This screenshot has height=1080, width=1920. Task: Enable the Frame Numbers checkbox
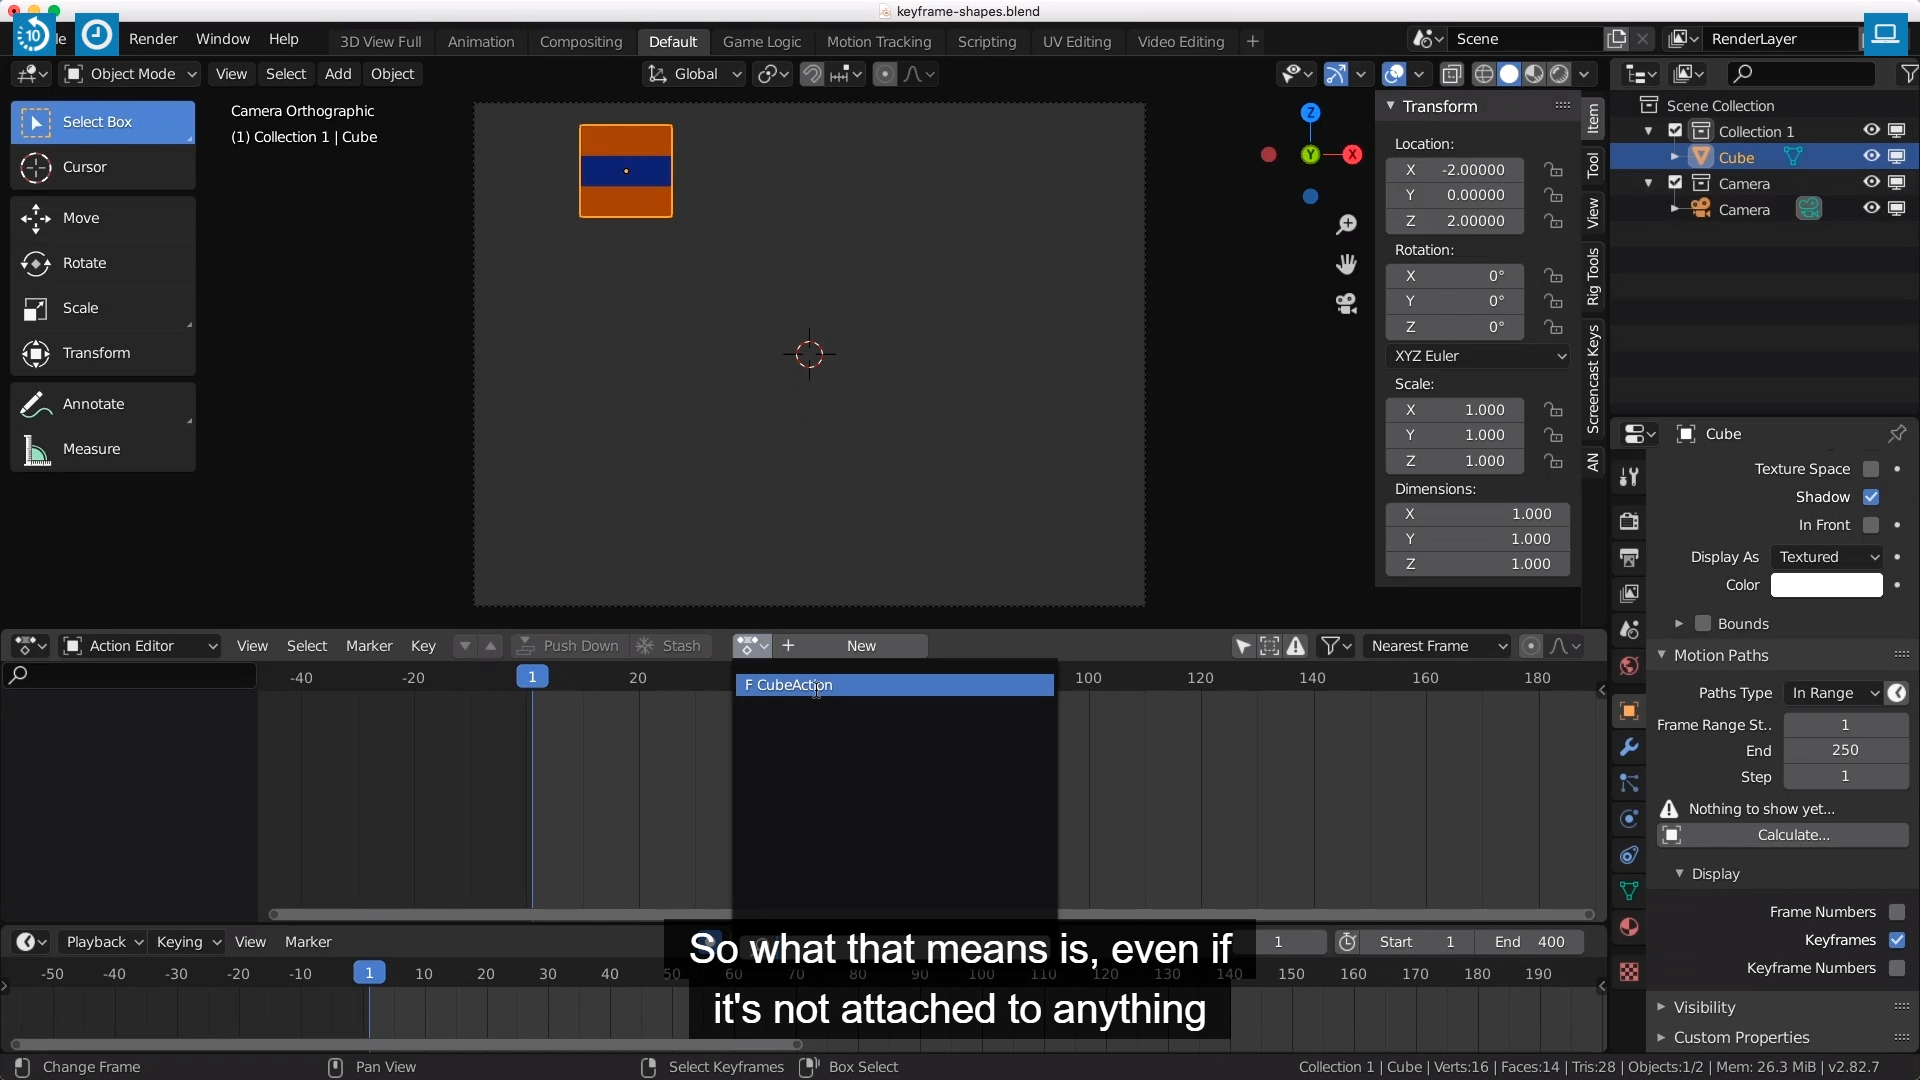click(x=1897, y=912)
